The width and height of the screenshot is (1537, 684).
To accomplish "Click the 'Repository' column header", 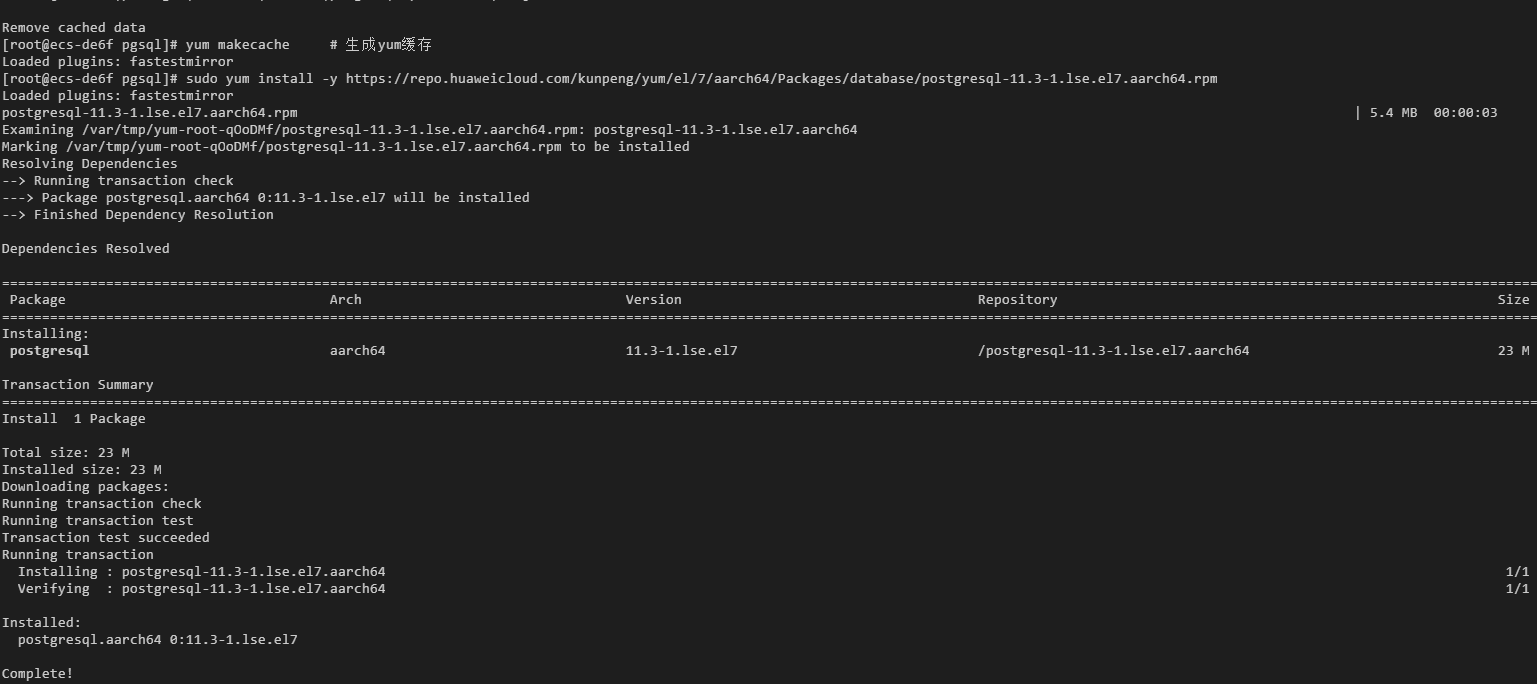I will 1017,299.
